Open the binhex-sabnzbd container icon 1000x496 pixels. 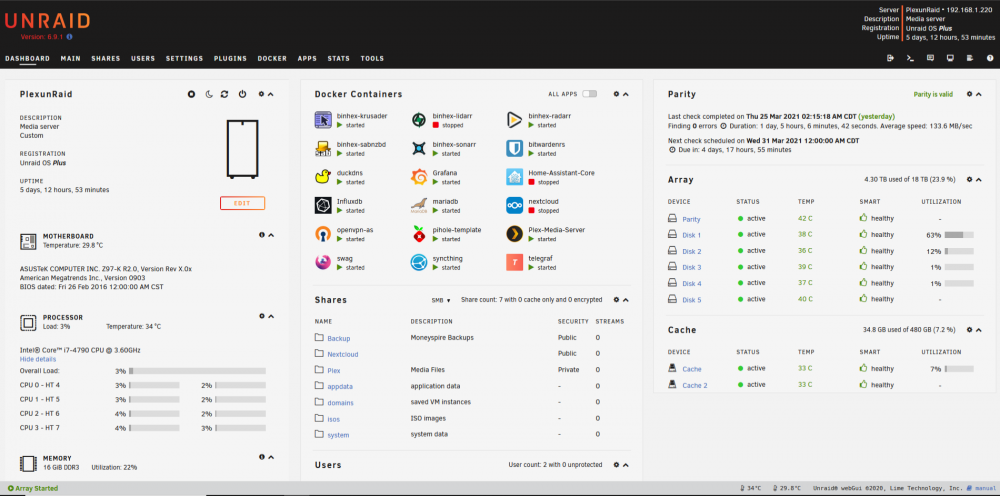click(323, 149)
